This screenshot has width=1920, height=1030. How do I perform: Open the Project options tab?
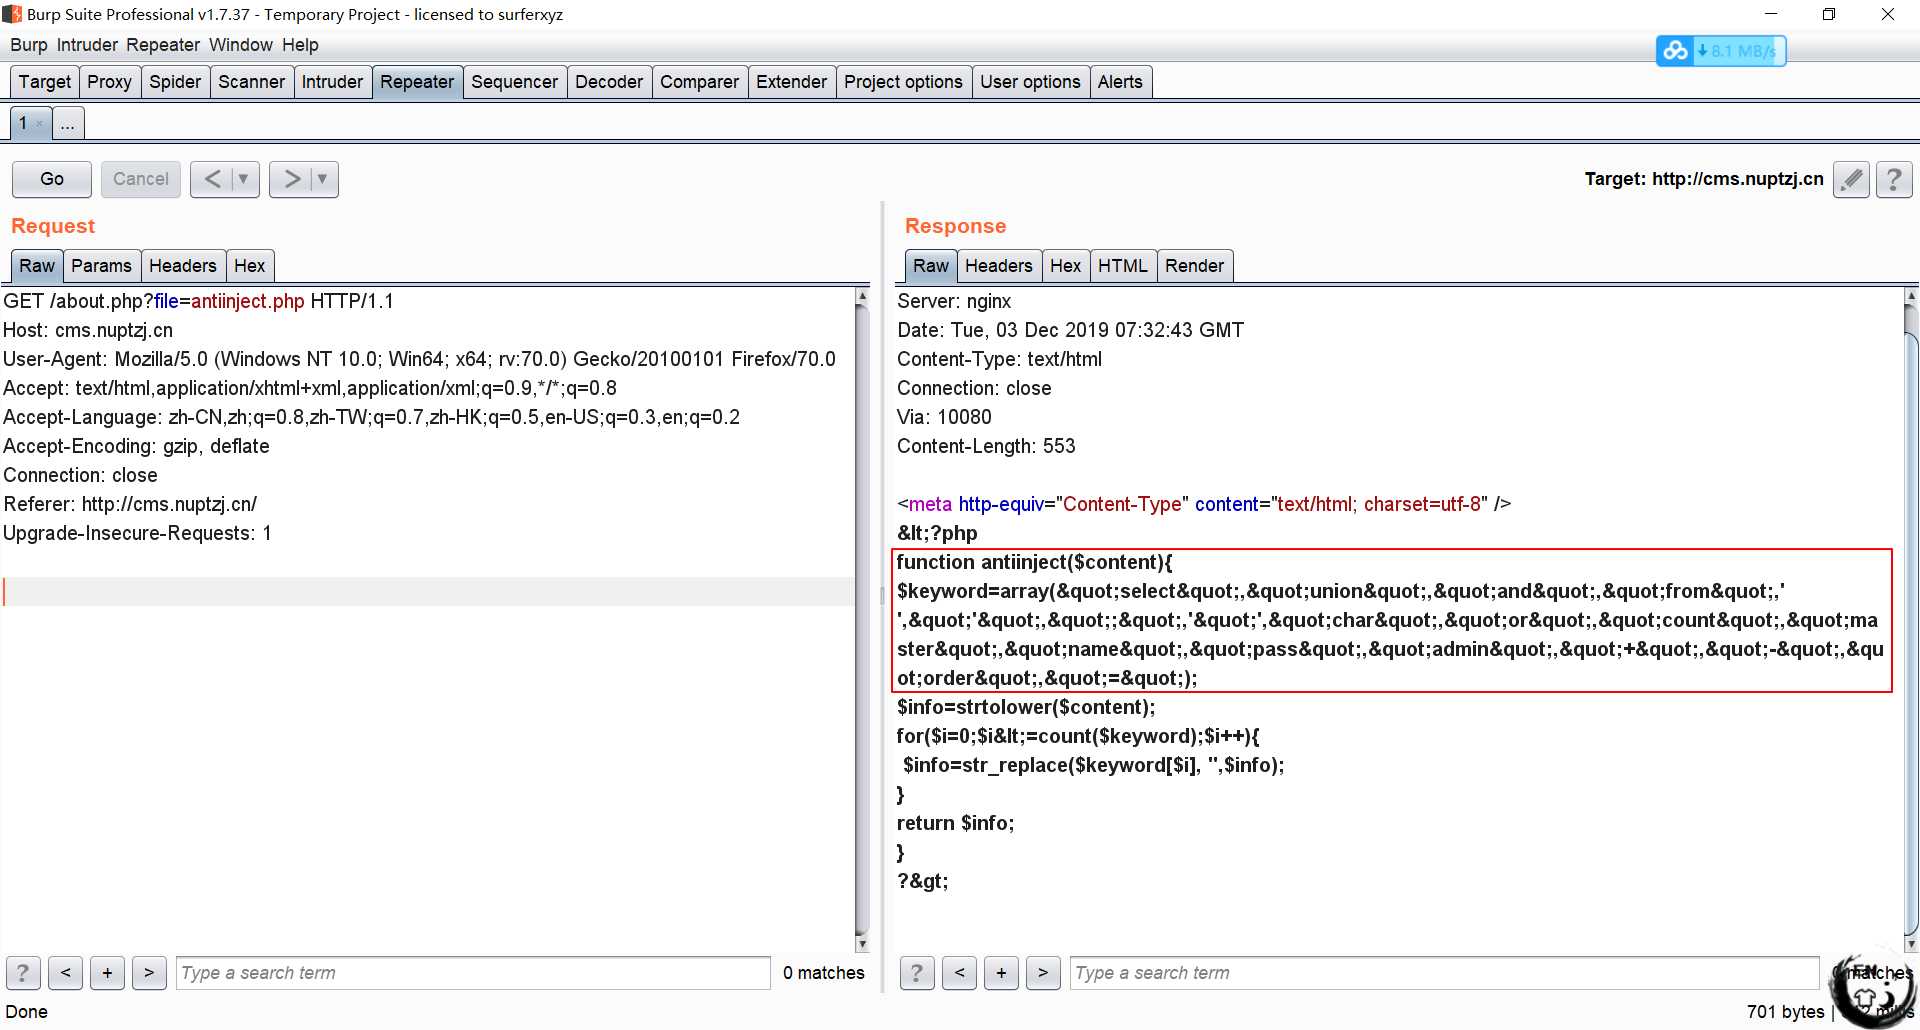[903, 82]
